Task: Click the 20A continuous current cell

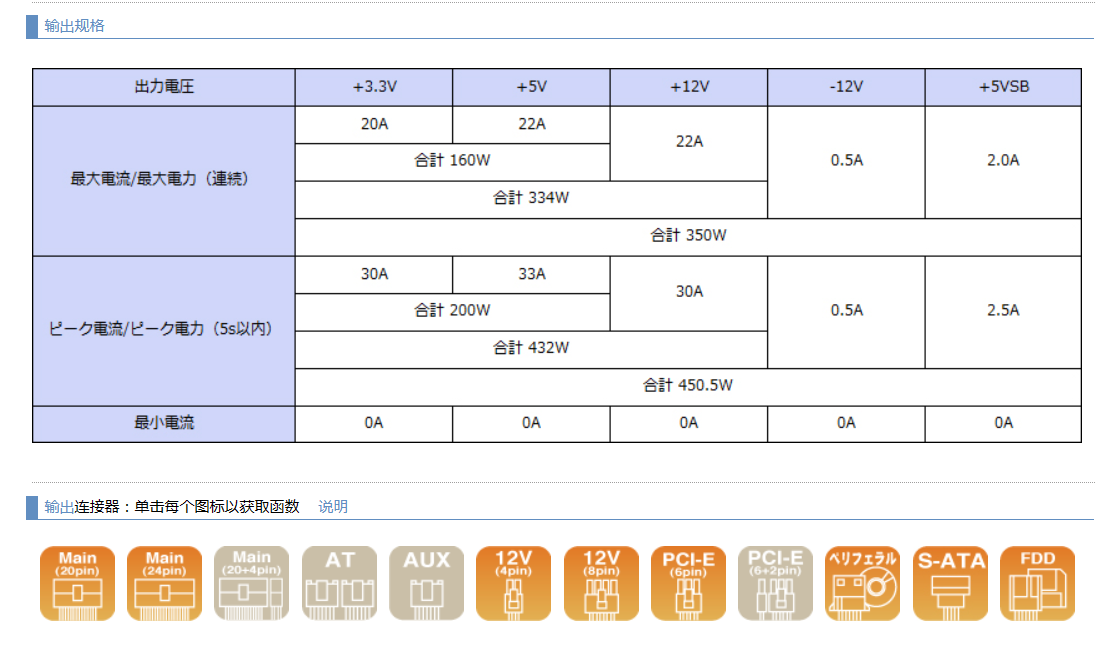Action: [374, 125]
